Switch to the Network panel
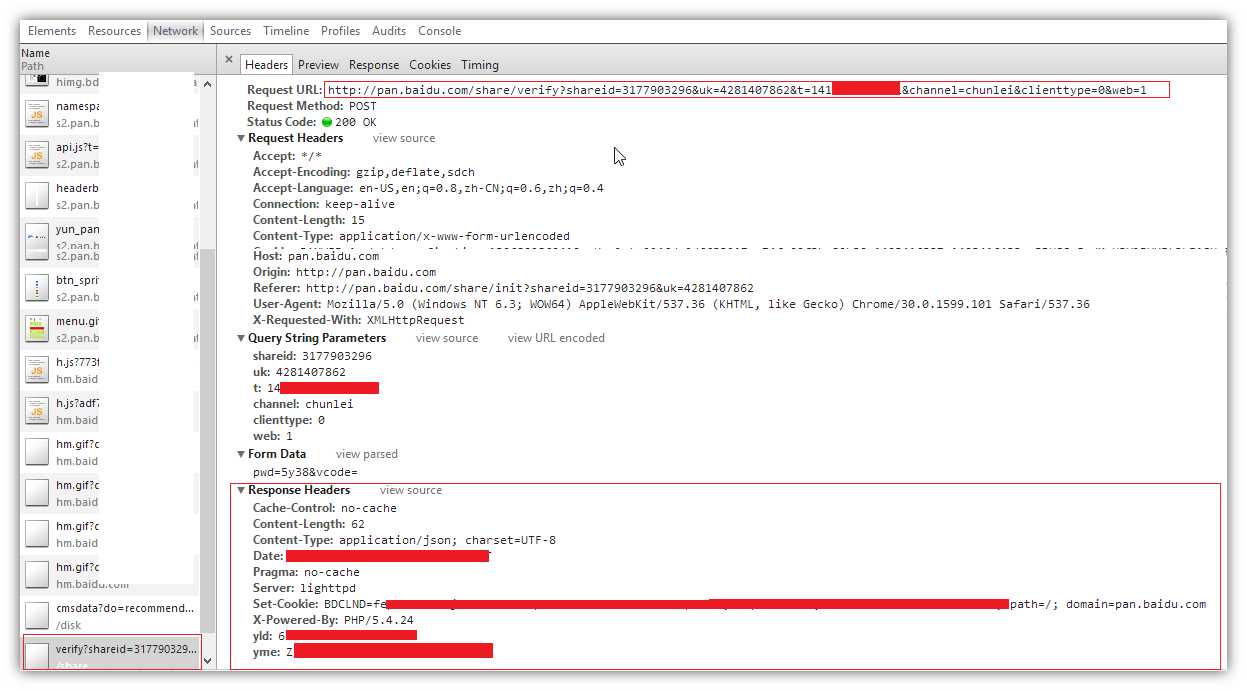The height and width of the screenshot is (691, 1247). click(x=176, y=31)
